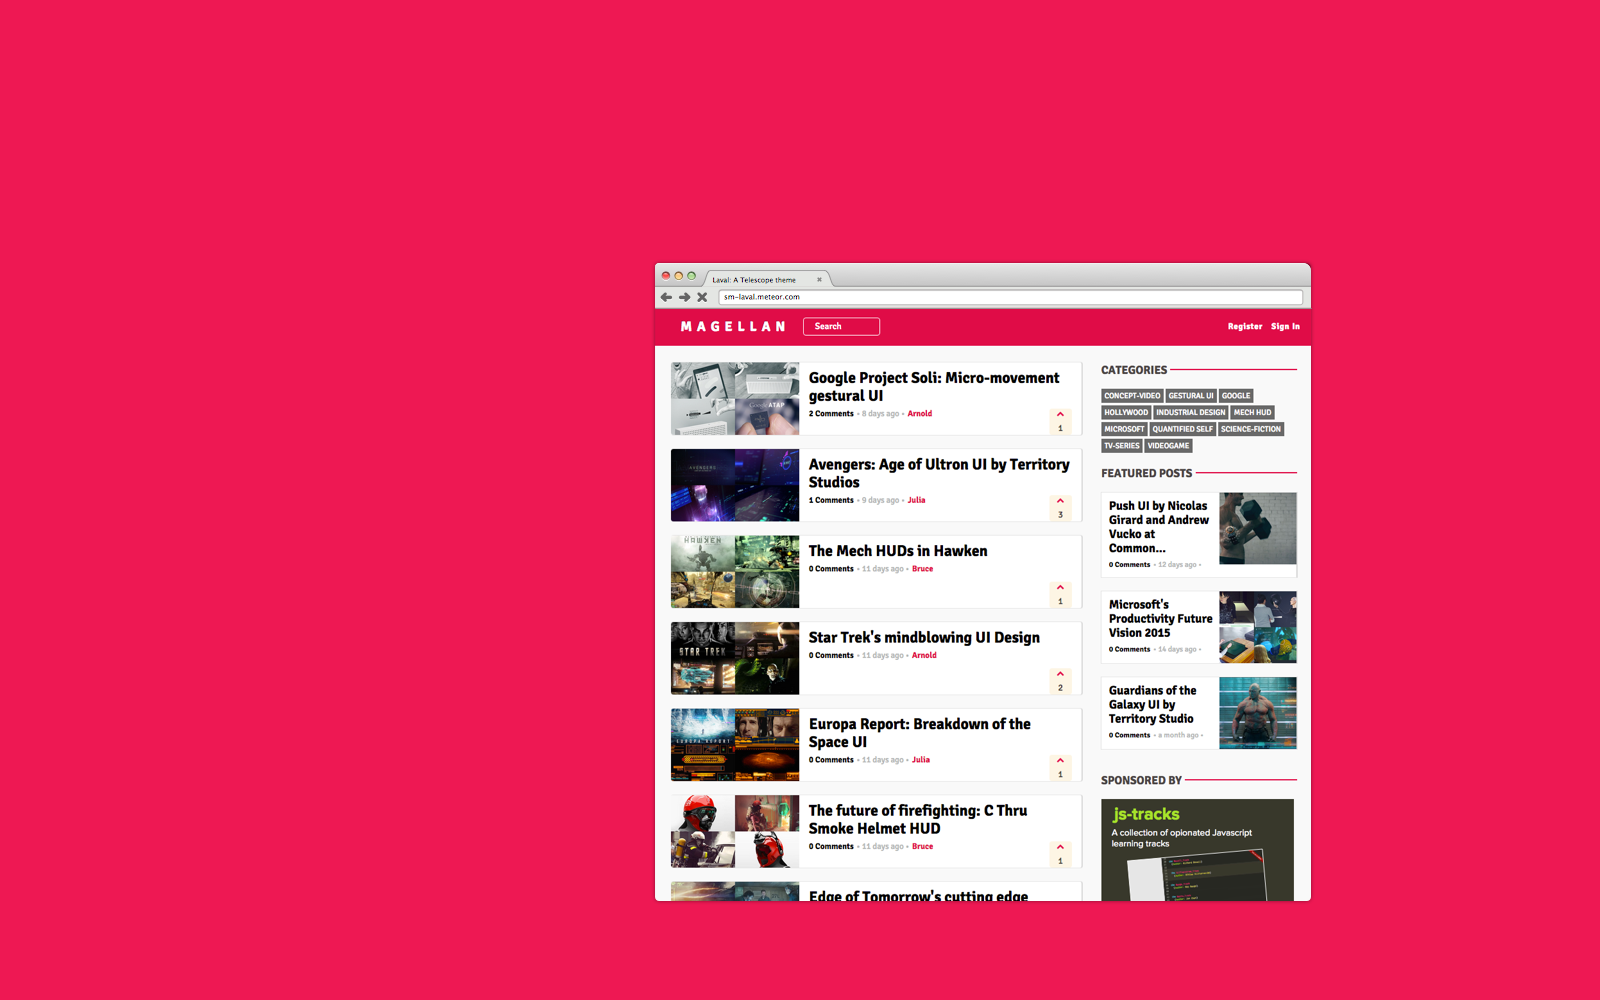This screenshot has height=1000, width=1600.
Task: Filter by GESTURAL UI category
Action: tap(1191, 396)
